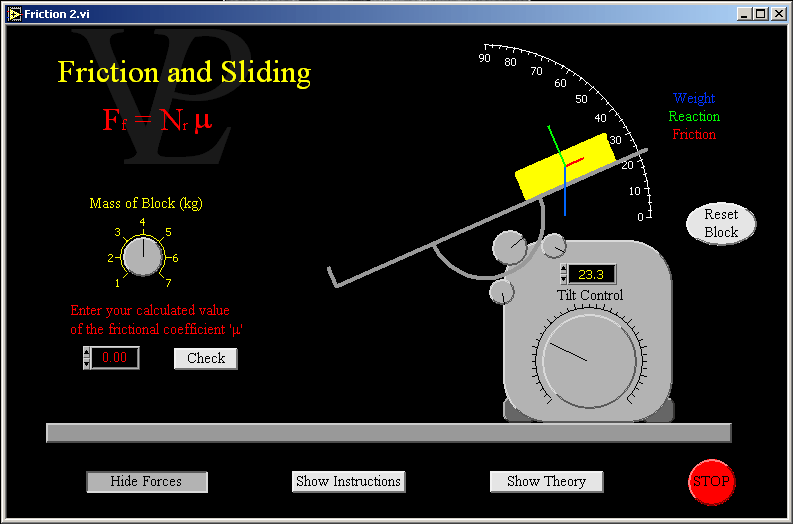Screen dimensions: 793x524
Task: Click the top-right roller under the ramp
Action: [x=553, y=245]
